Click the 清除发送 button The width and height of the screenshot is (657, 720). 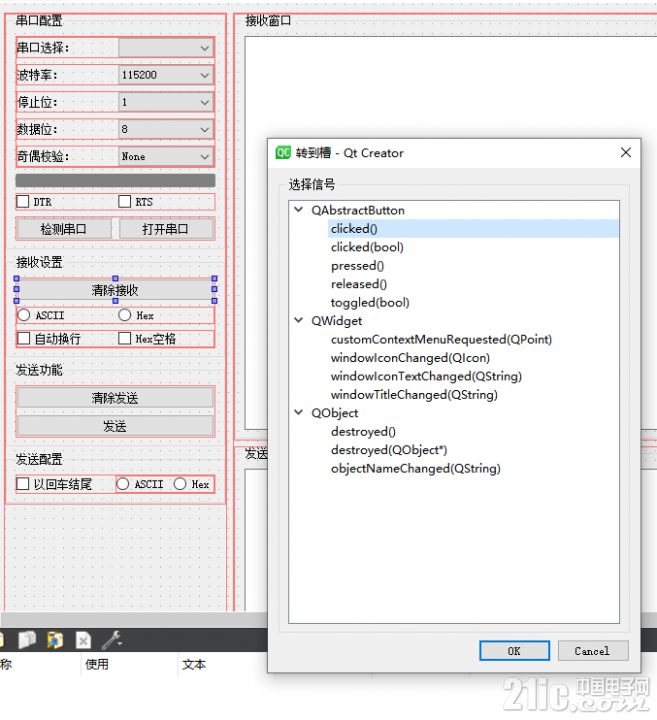coord(115,398)
